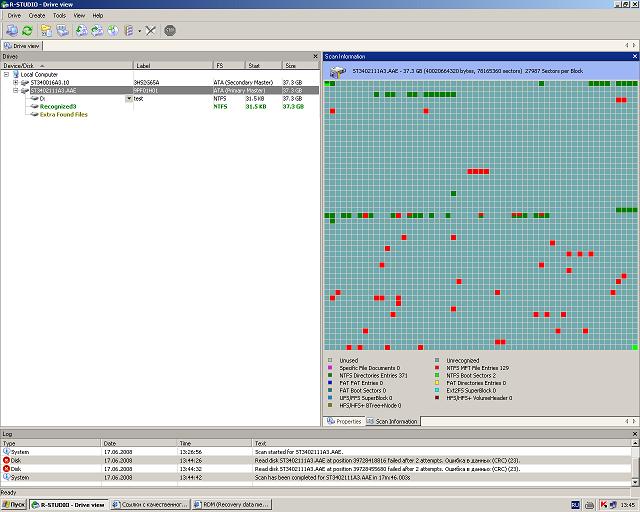Image resolution: width=640 pixels, height=512 pixels.
Task: Click the Local Computer icon in tree
Action: click(16, 74)
